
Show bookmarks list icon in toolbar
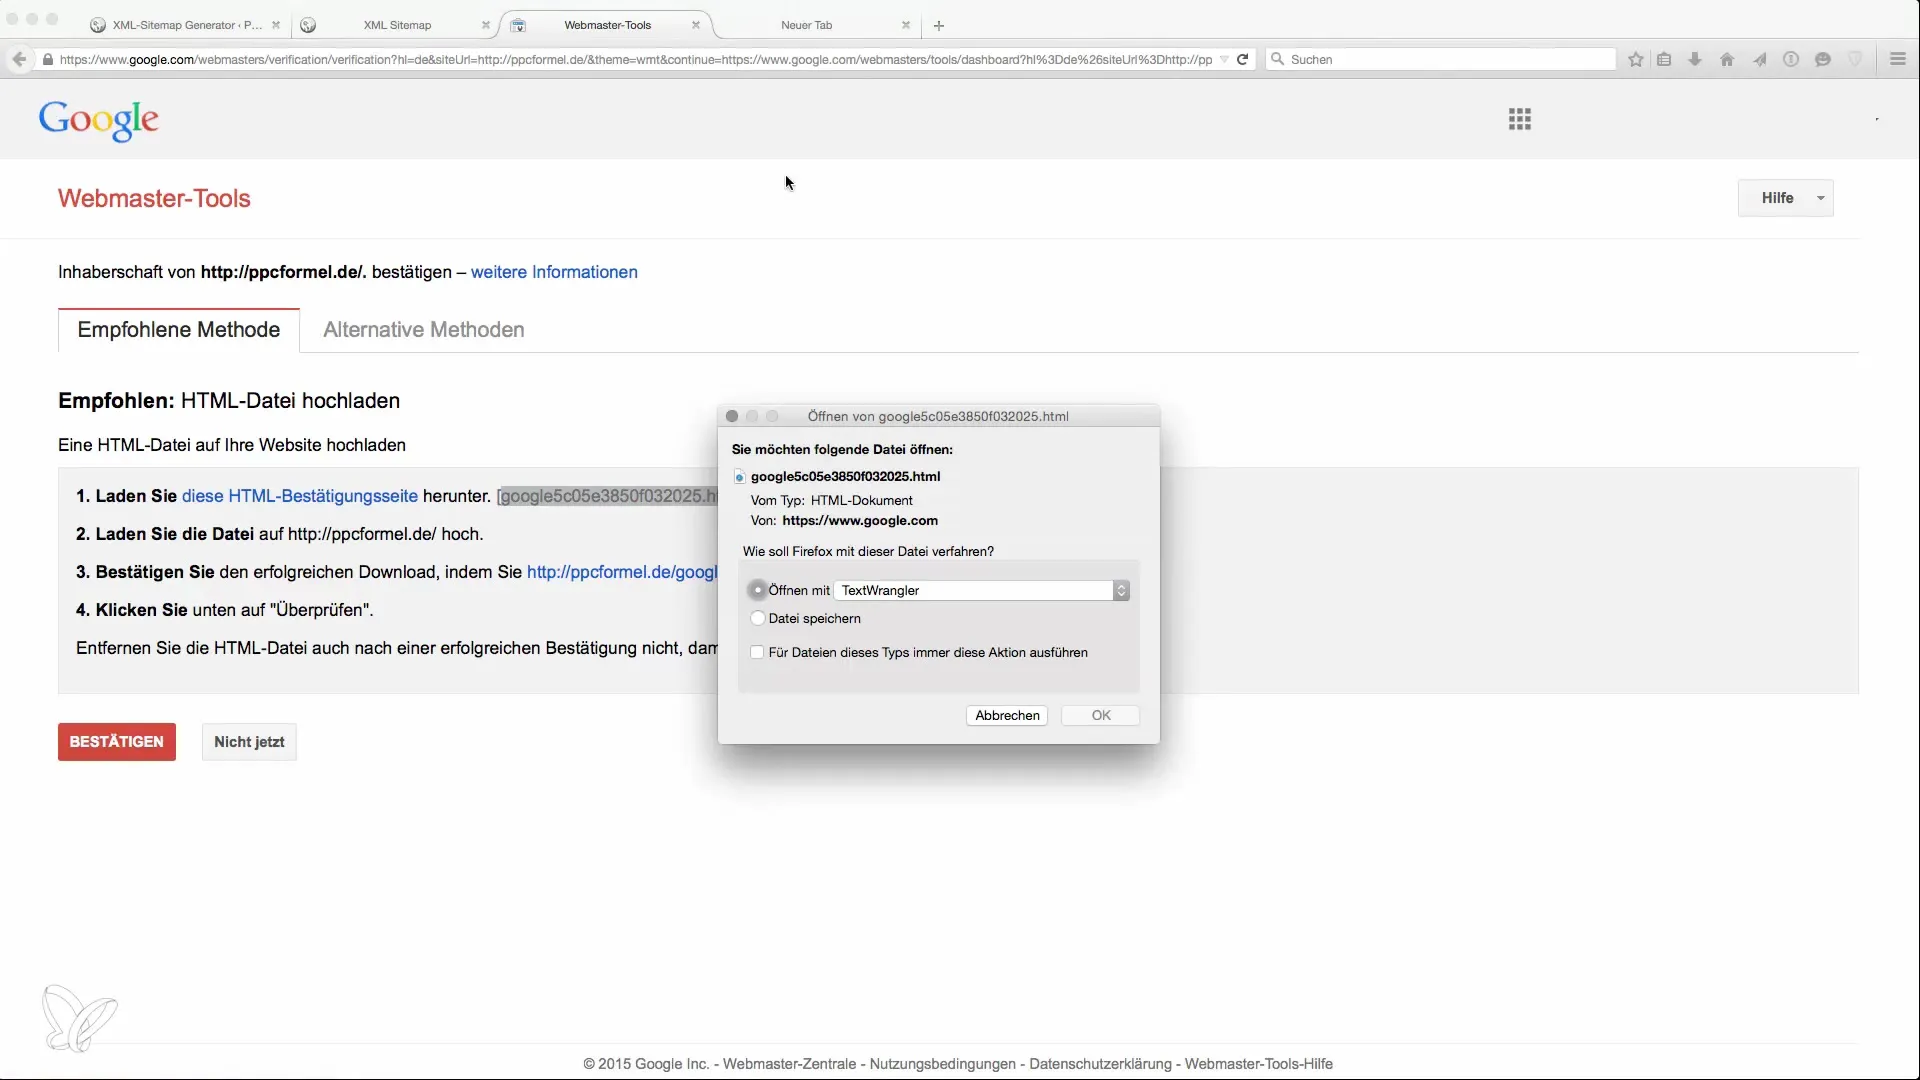click(x=1664, y=59)
